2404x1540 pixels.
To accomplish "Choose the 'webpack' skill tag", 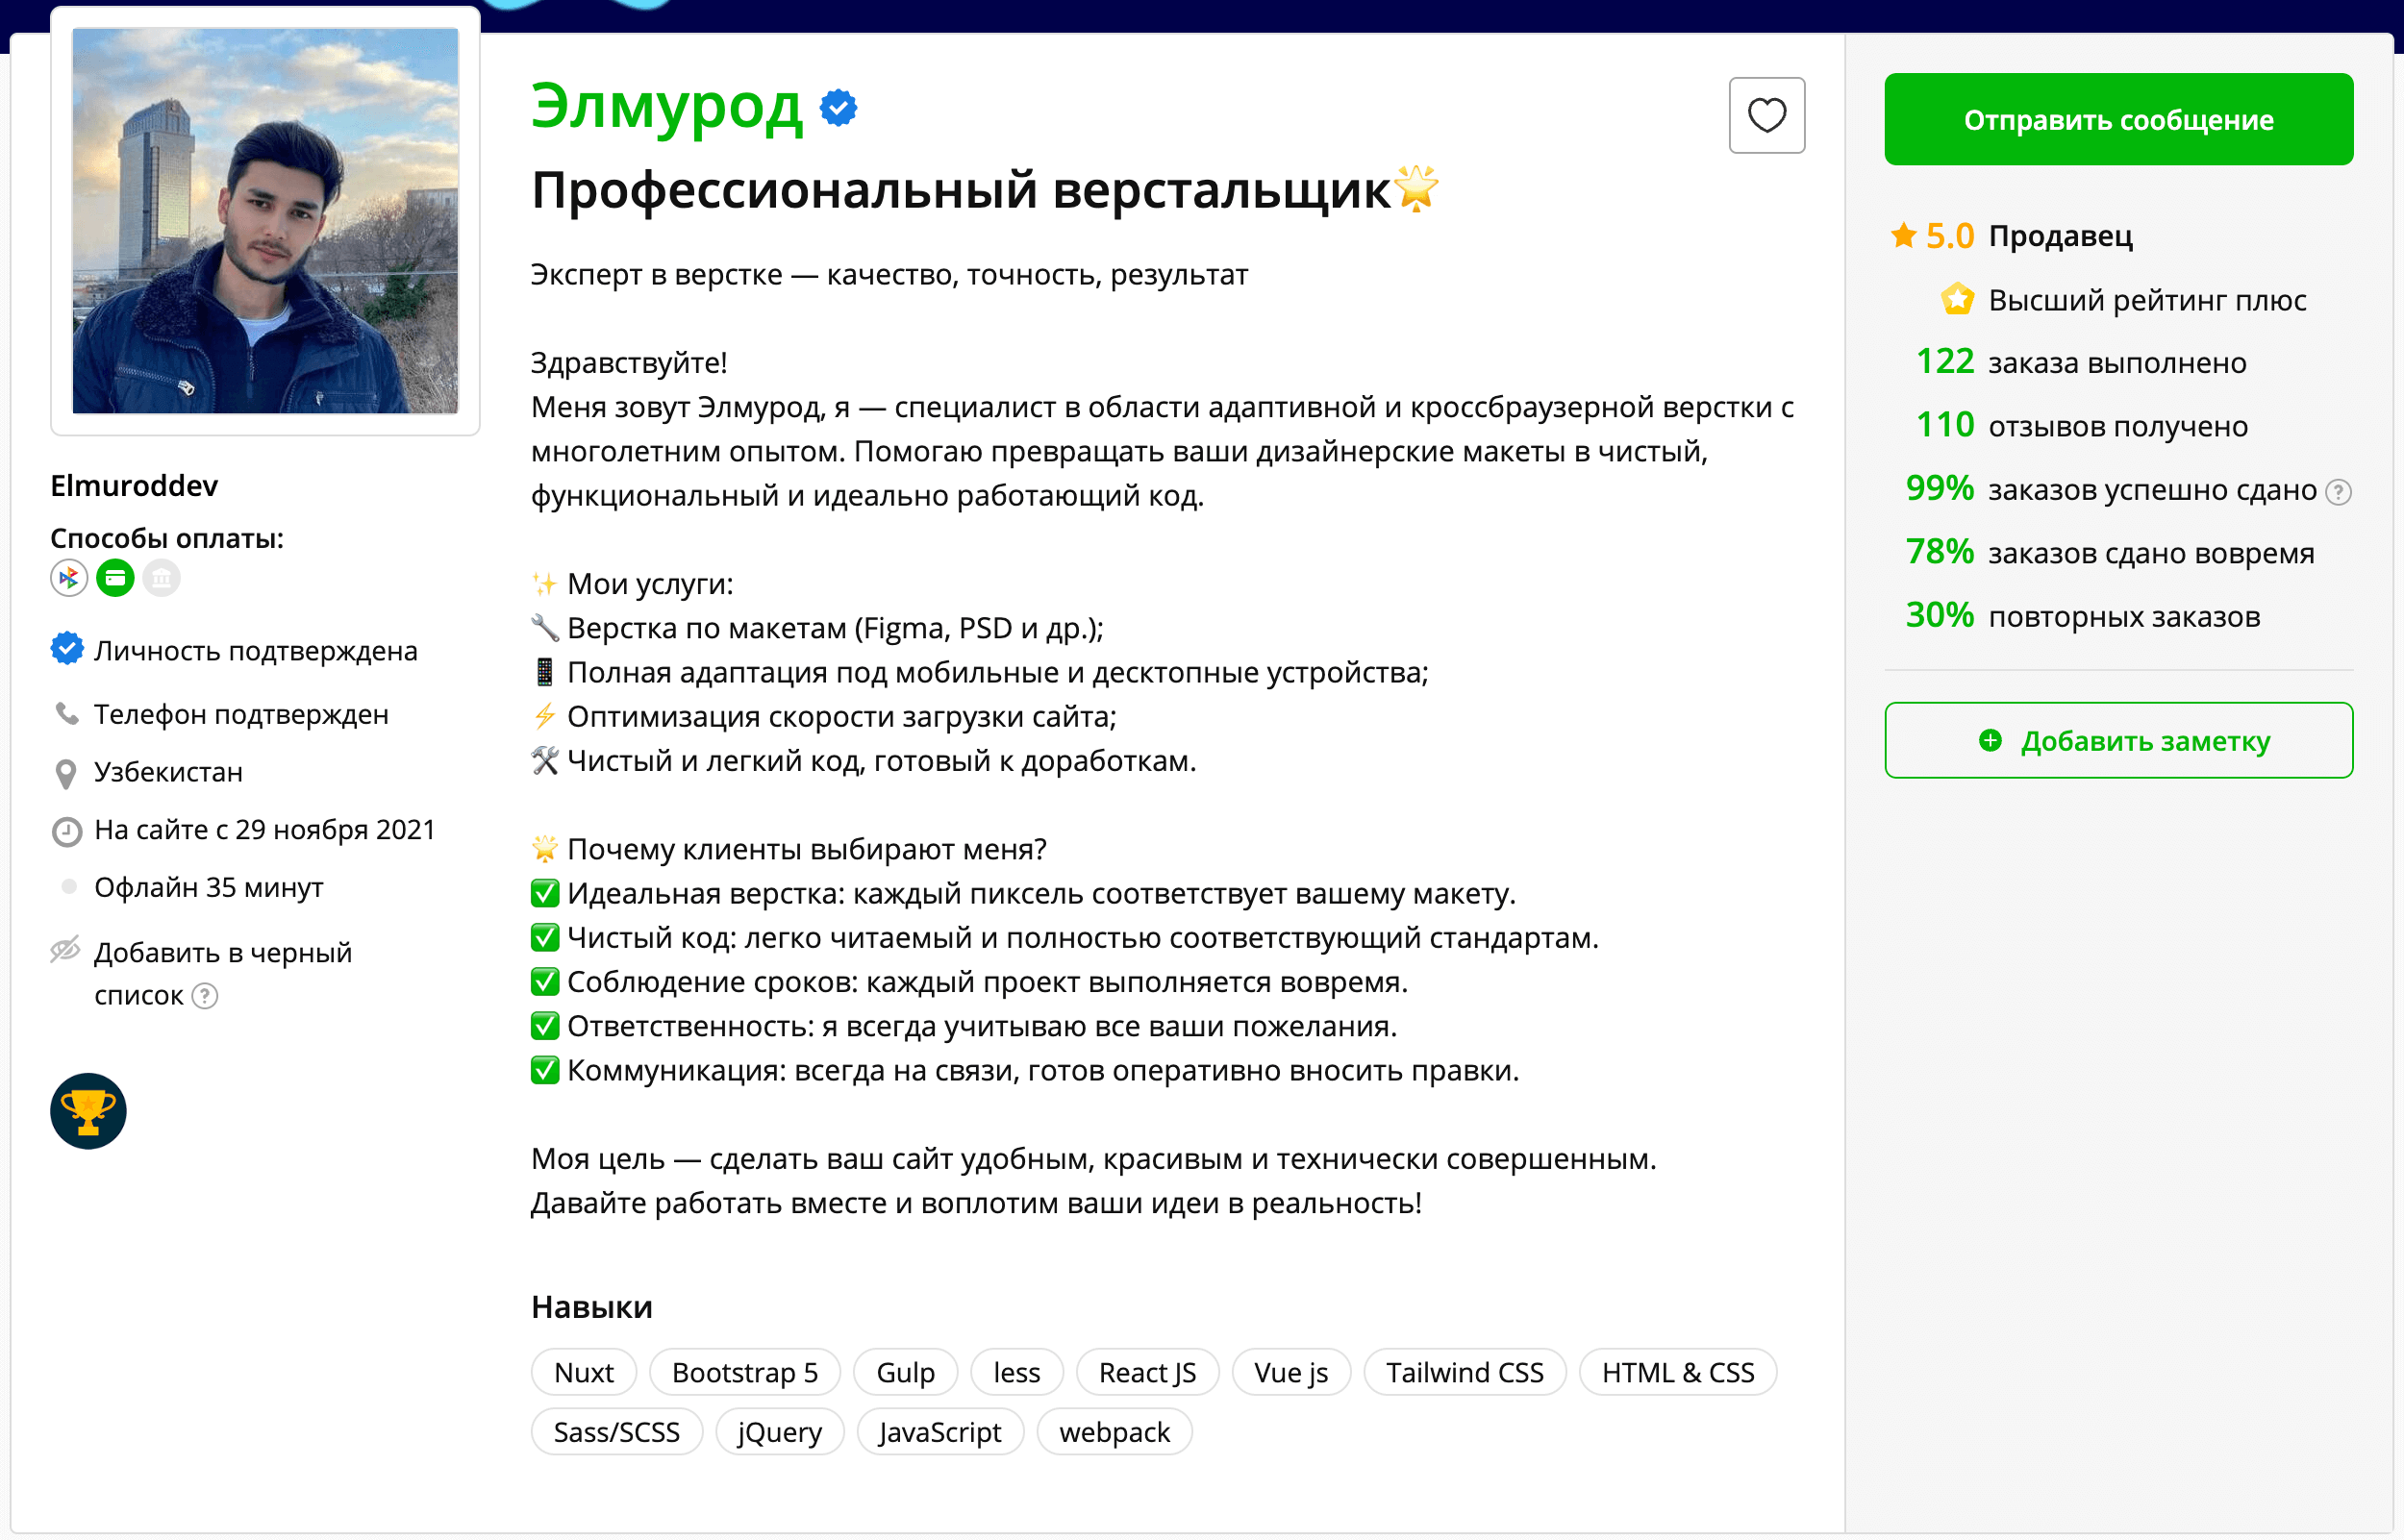I will point(1114,1432).
